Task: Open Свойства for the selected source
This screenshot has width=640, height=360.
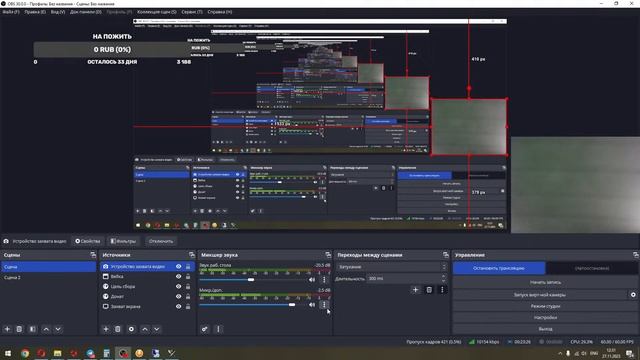Action: point(87,241)
